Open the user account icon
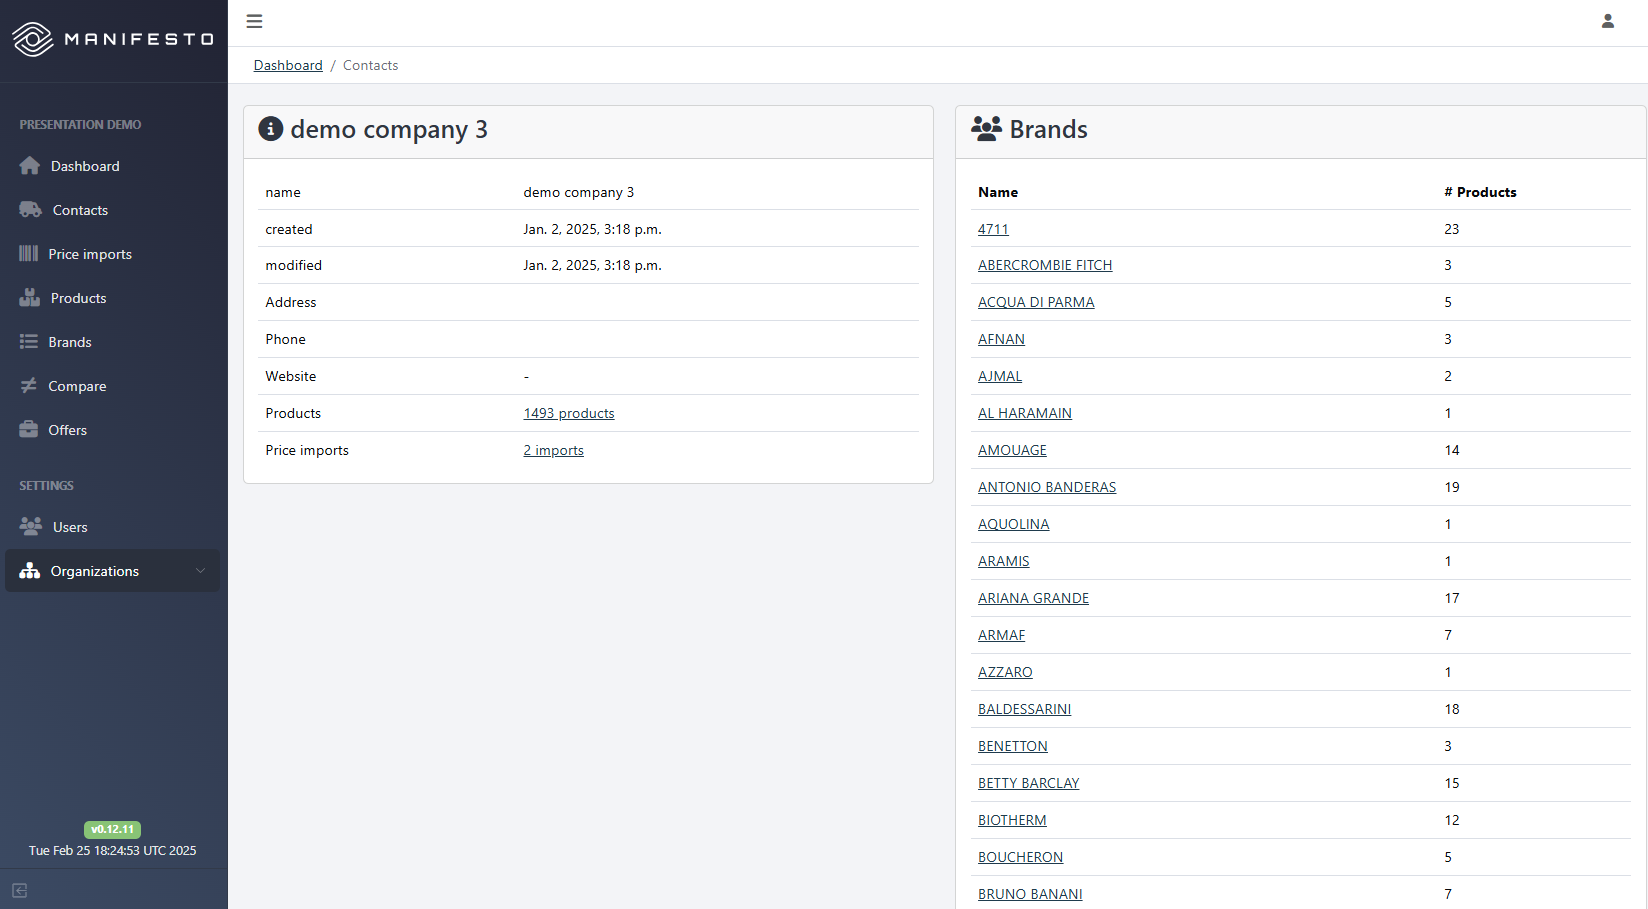Screen dimensions: 1648x909 (x=1608, y=21)
